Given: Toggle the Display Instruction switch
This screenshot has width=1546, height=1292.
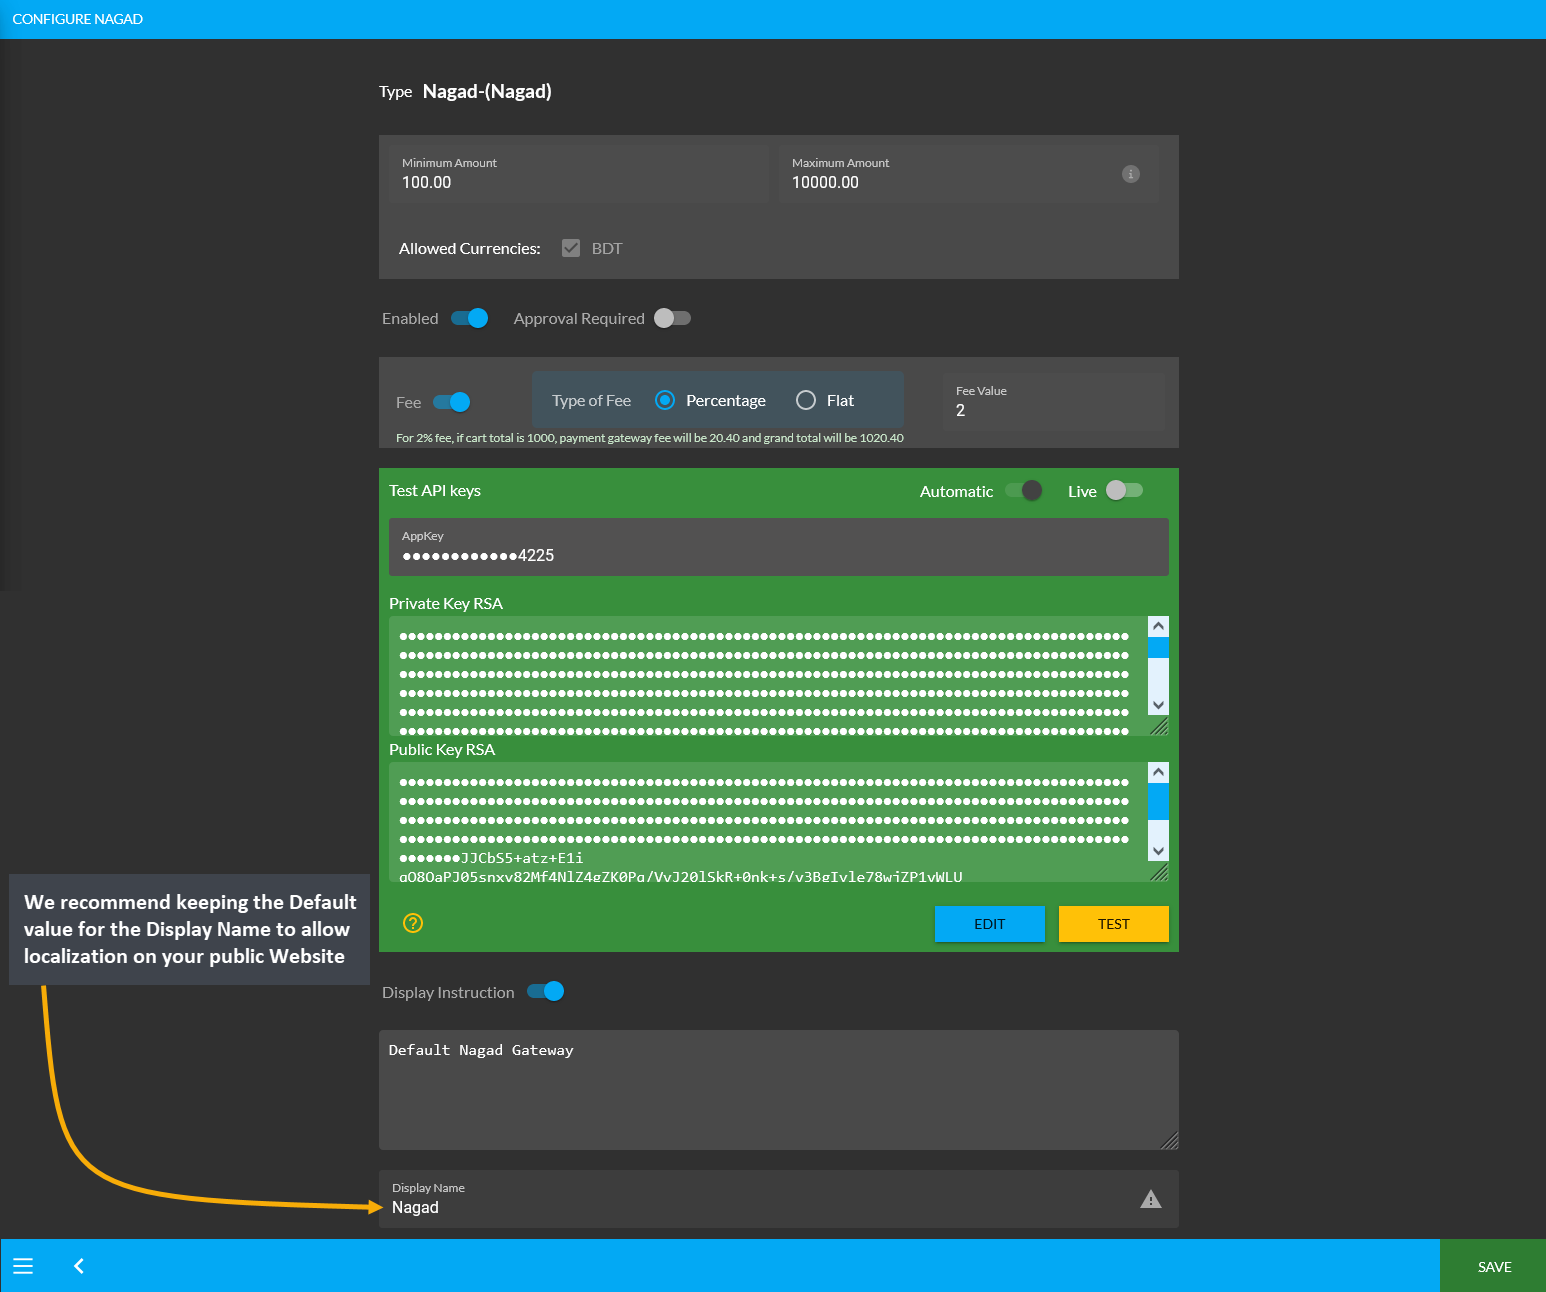Looking at the screenshot, I should click(x=546, y=991).
